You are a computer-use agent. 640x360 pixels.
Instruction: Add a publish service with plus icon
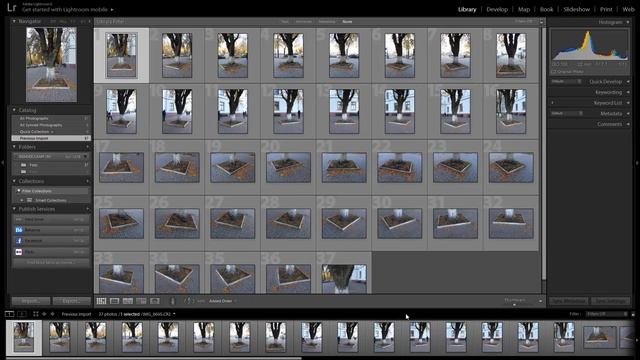point(87,209)
